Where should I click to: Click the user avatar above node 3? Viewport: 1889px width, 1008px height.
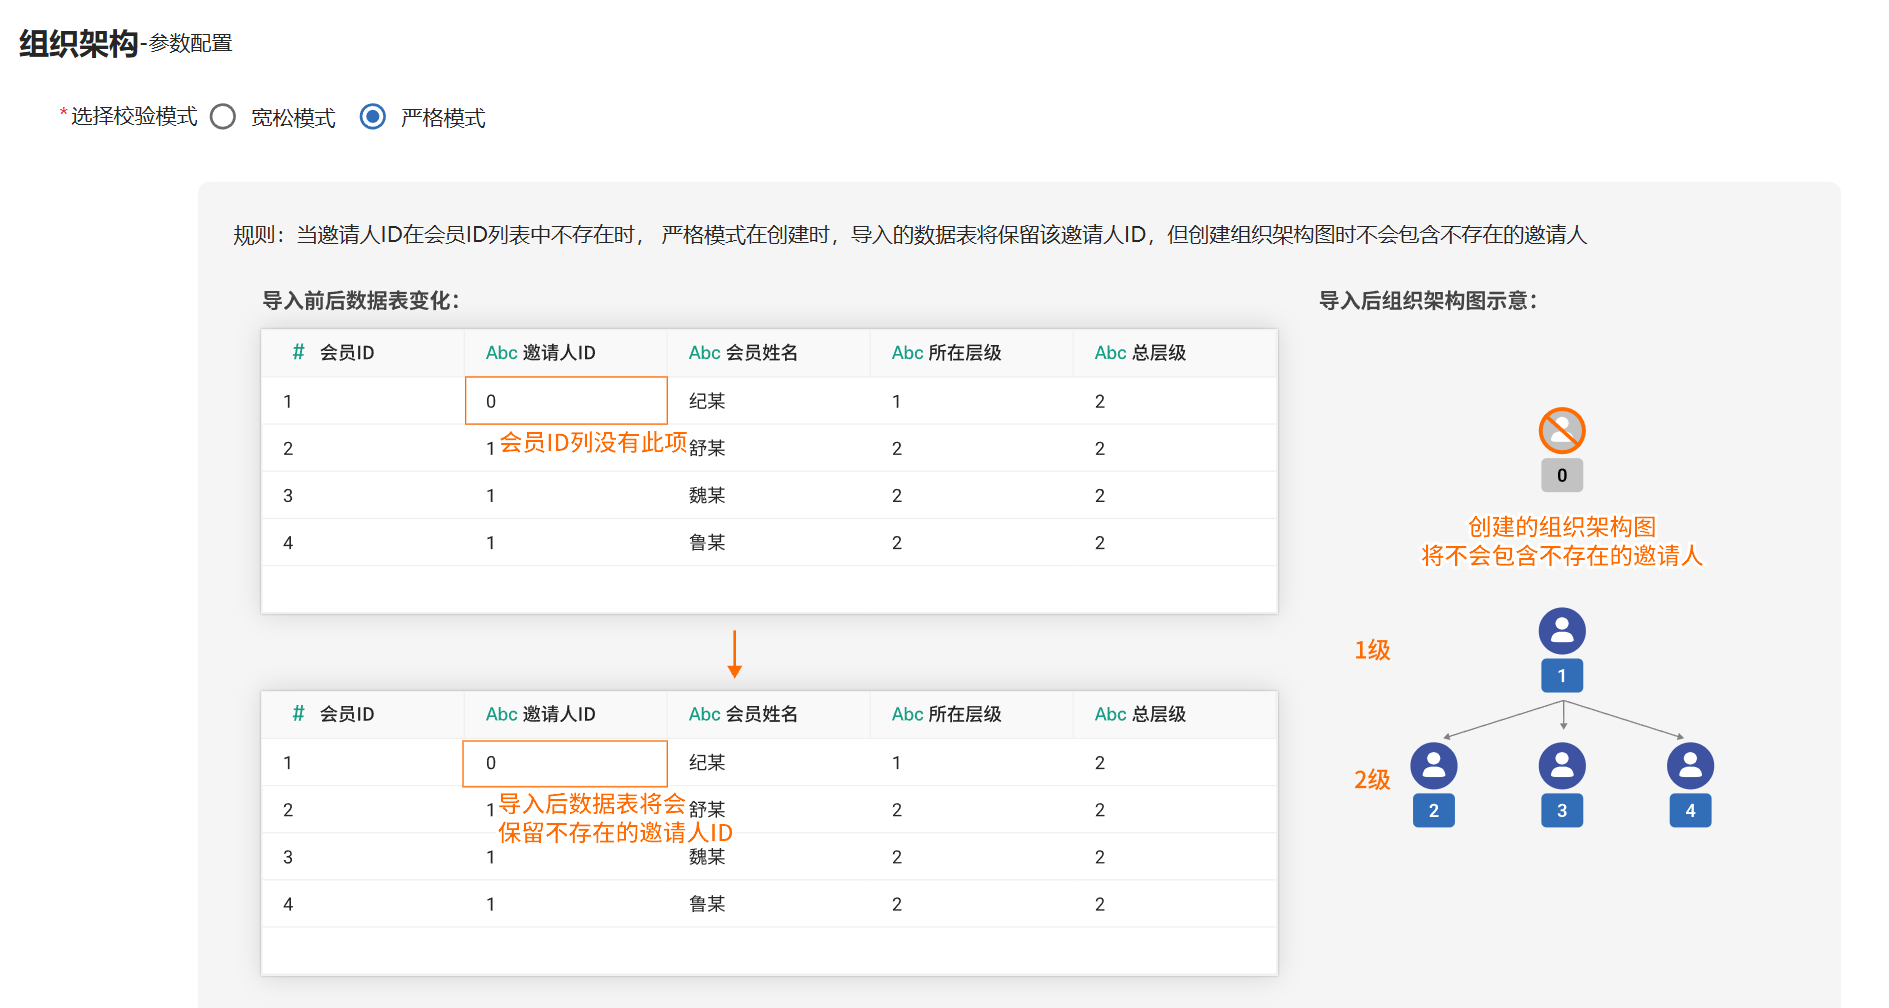(1561, 766)
